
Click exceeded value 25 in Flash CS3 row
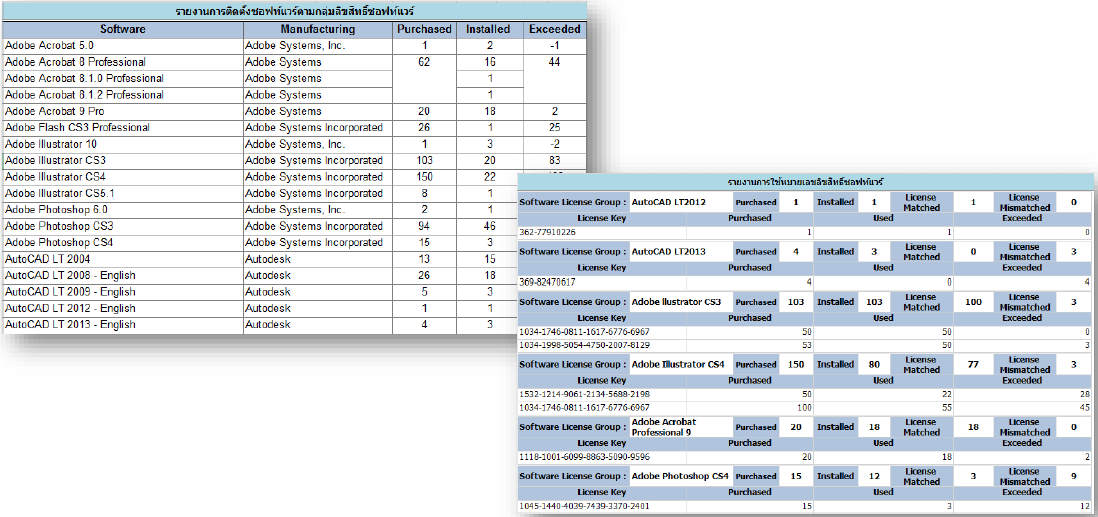[555, 127]
